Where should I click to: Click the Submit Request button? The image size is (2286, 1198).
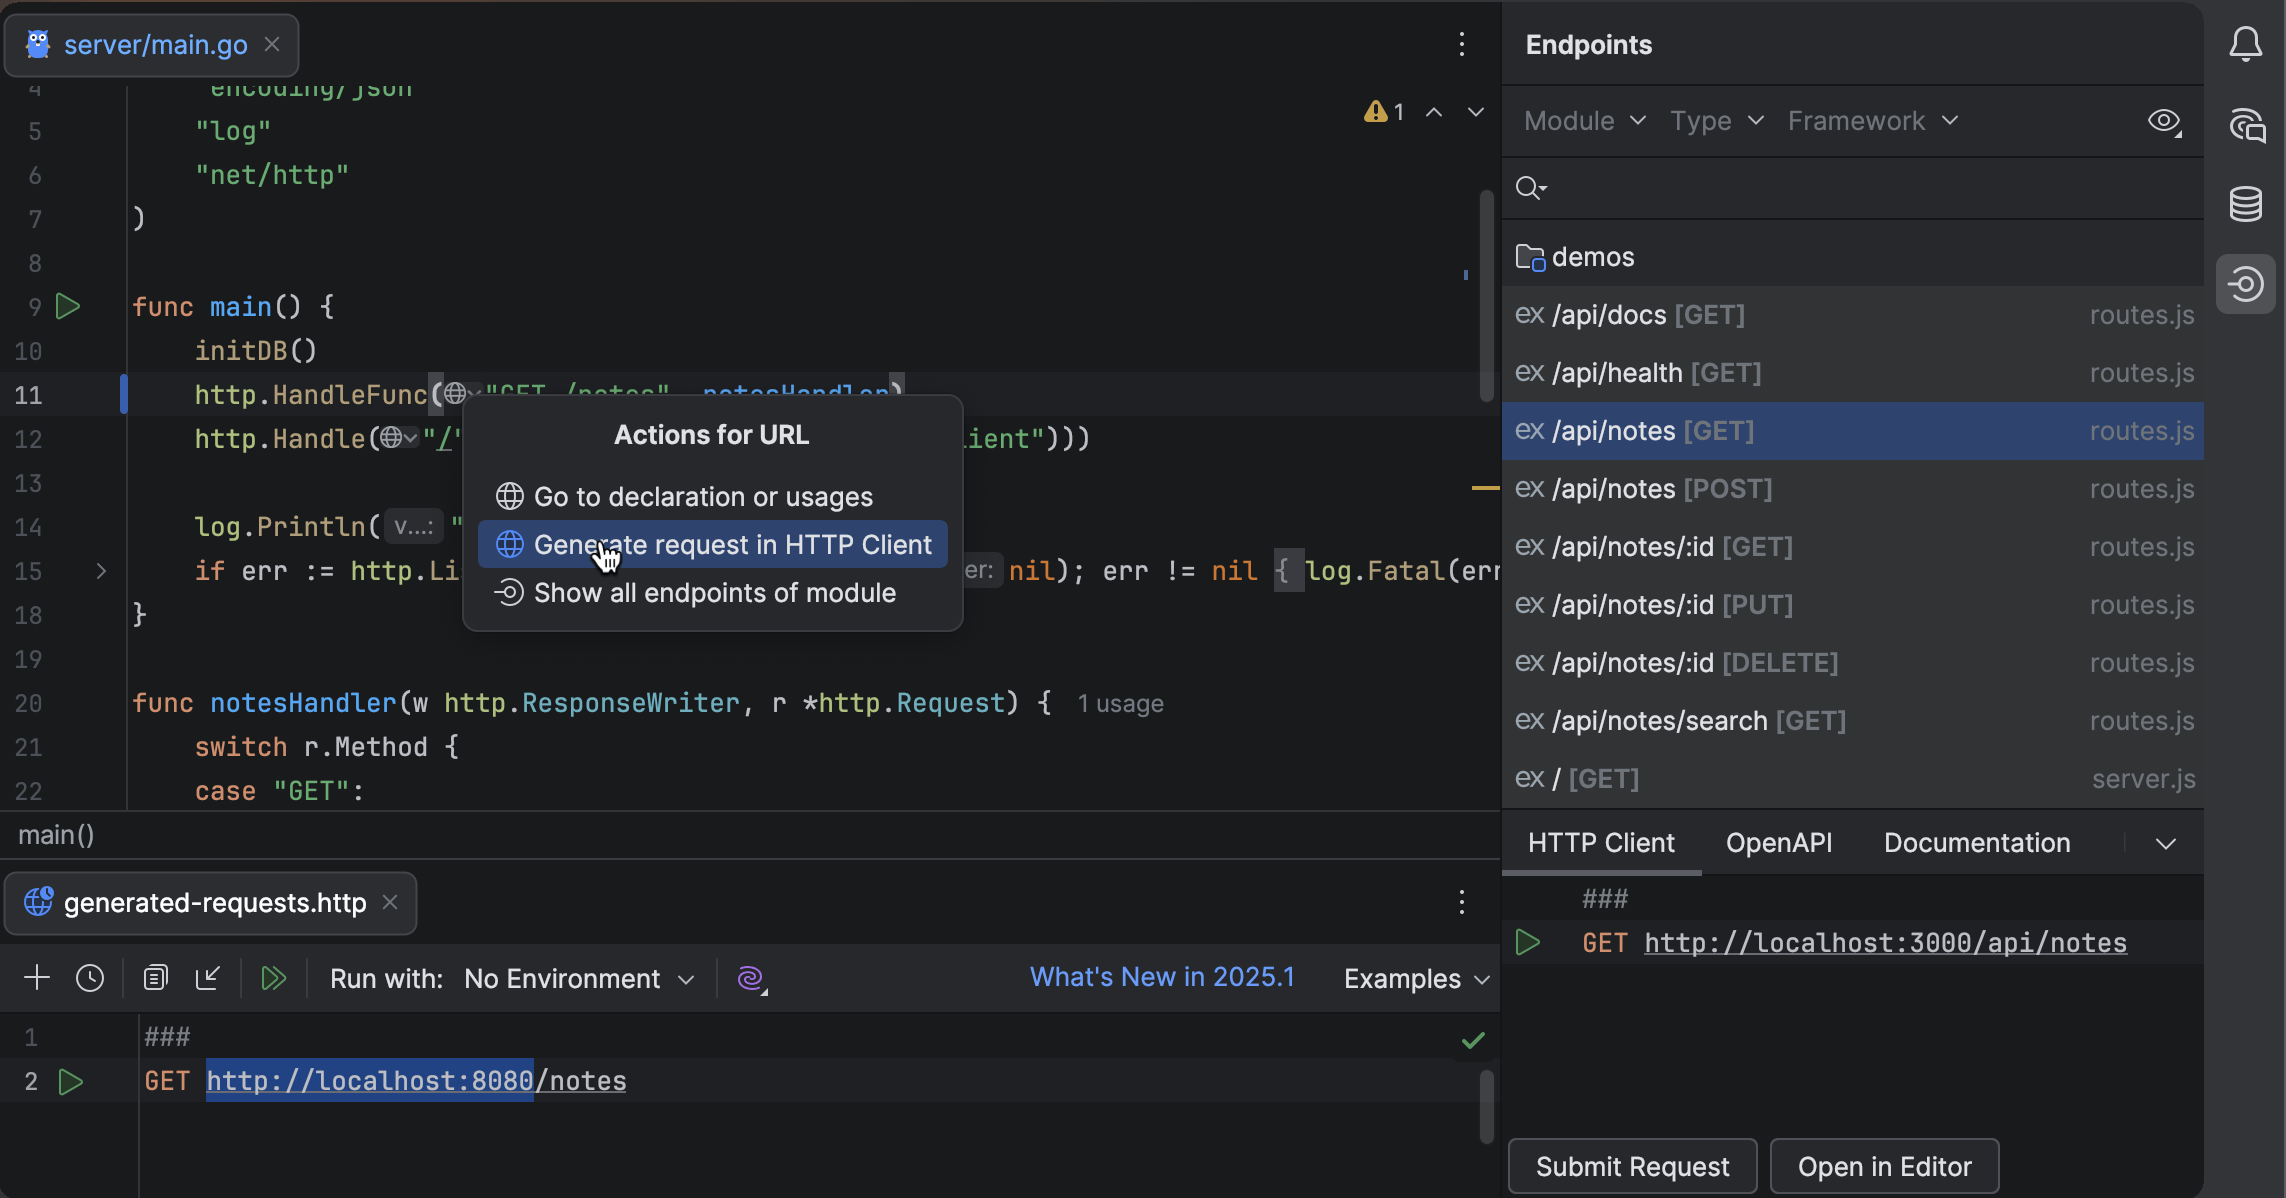tap(1632, 1166)
